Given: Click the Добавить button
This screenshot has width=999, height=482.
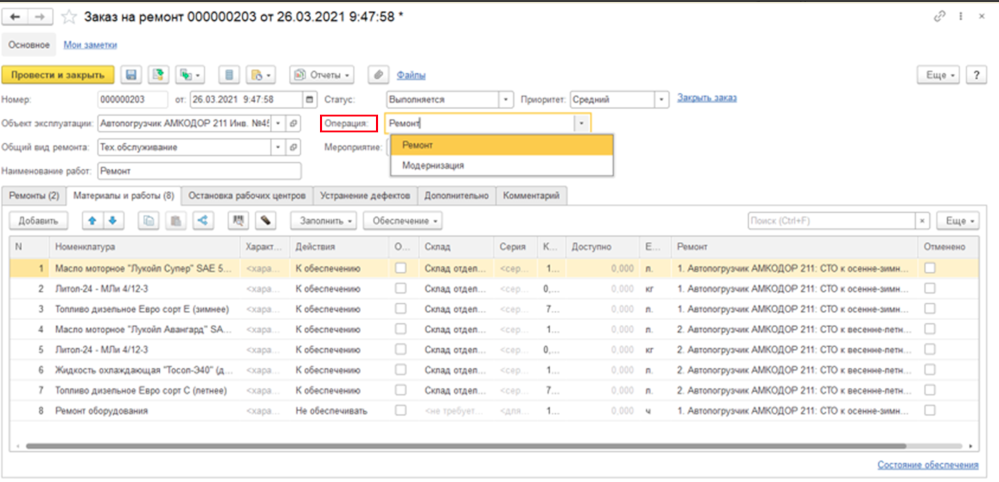Looking at the screenshot, I should pyautogui.click(x=38, y=220).
